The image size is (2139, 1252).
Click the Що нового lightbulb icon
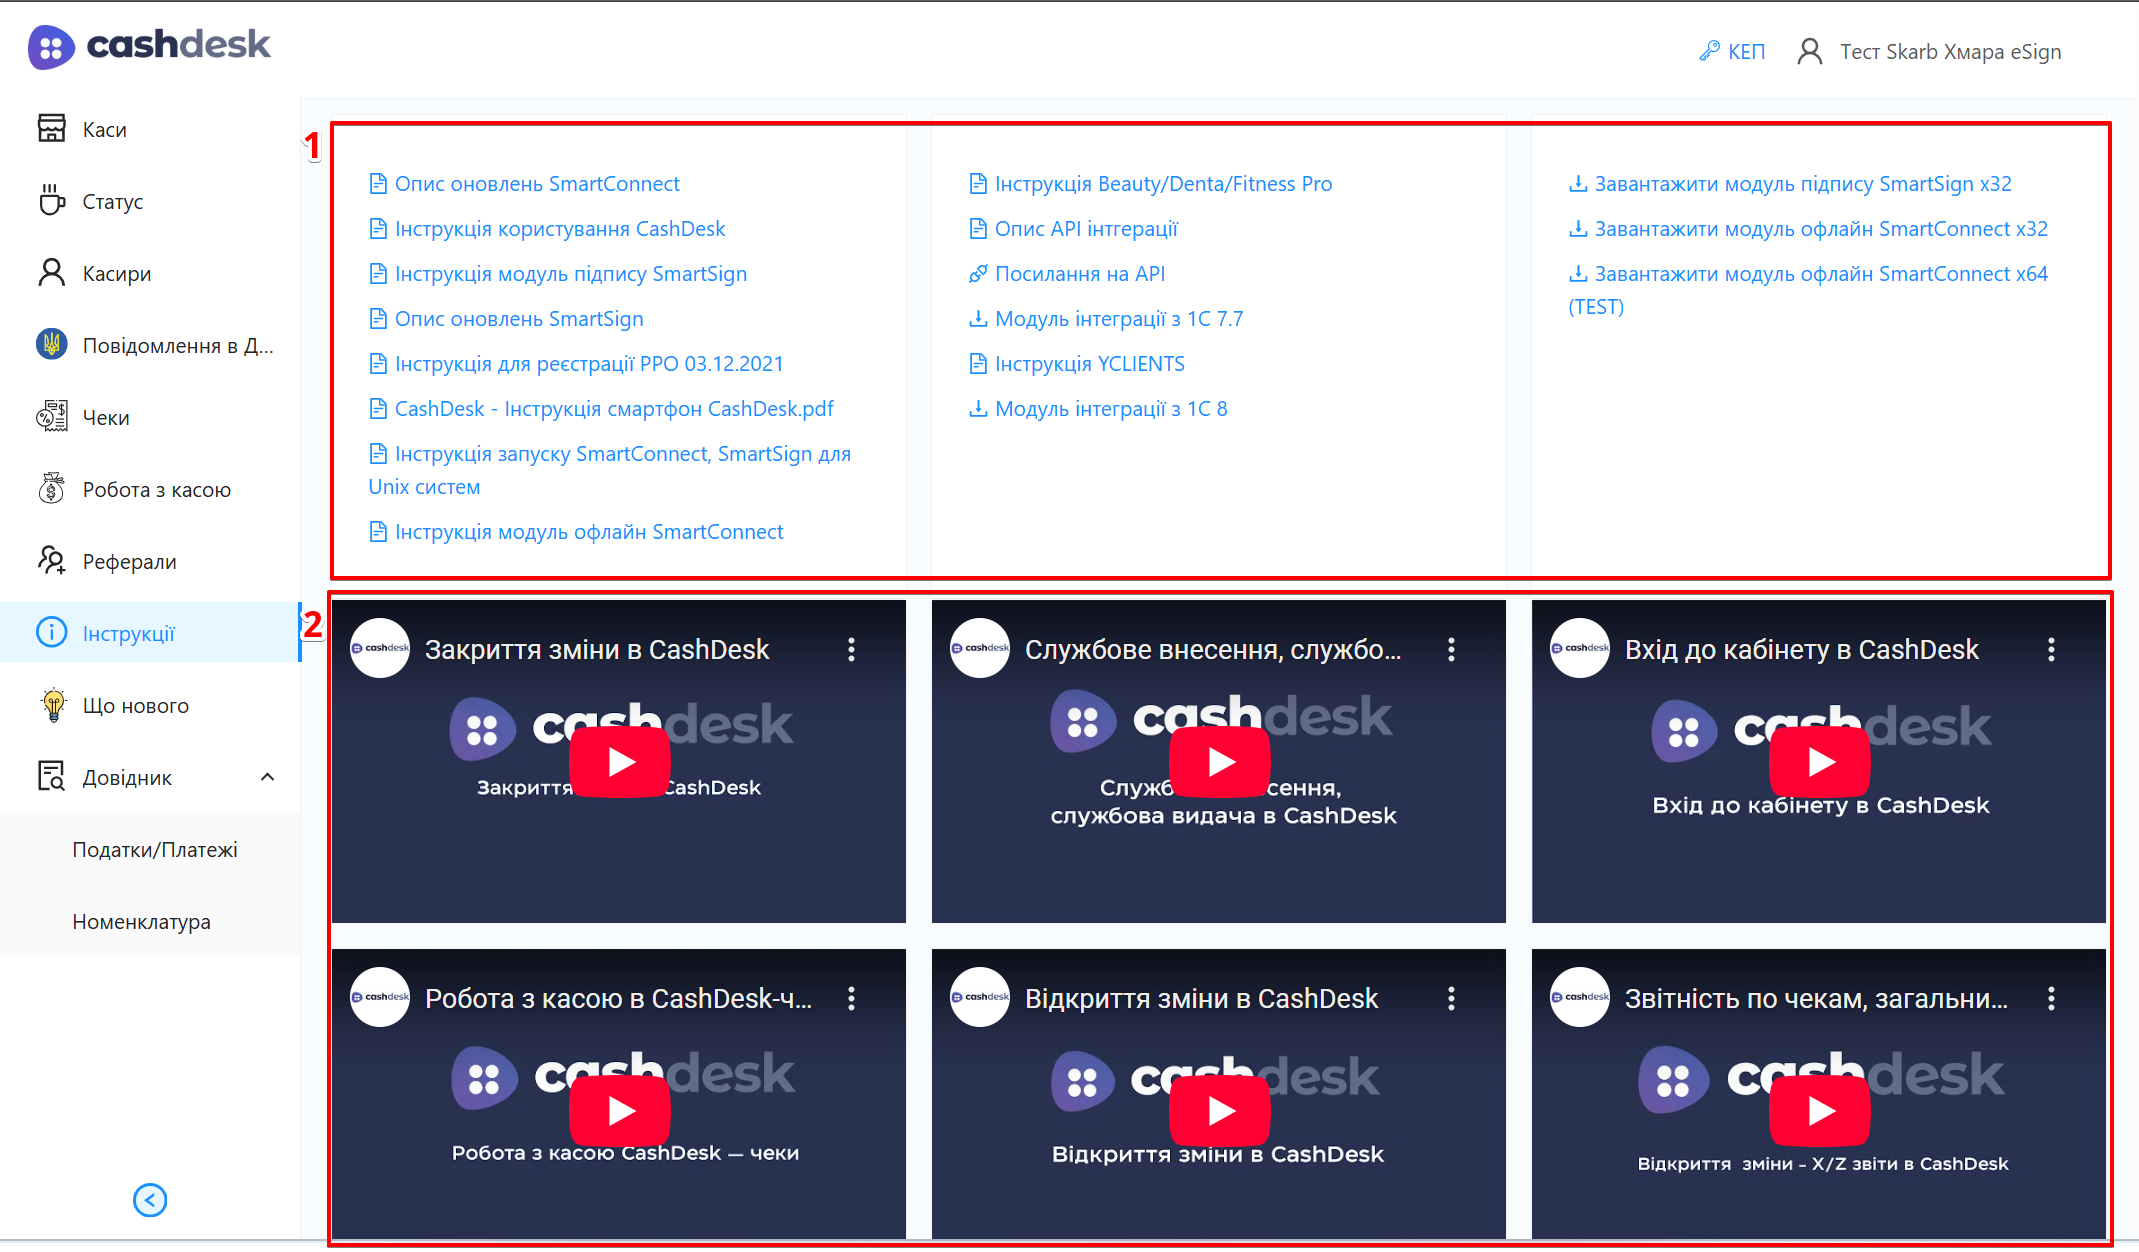click(53, 705)
